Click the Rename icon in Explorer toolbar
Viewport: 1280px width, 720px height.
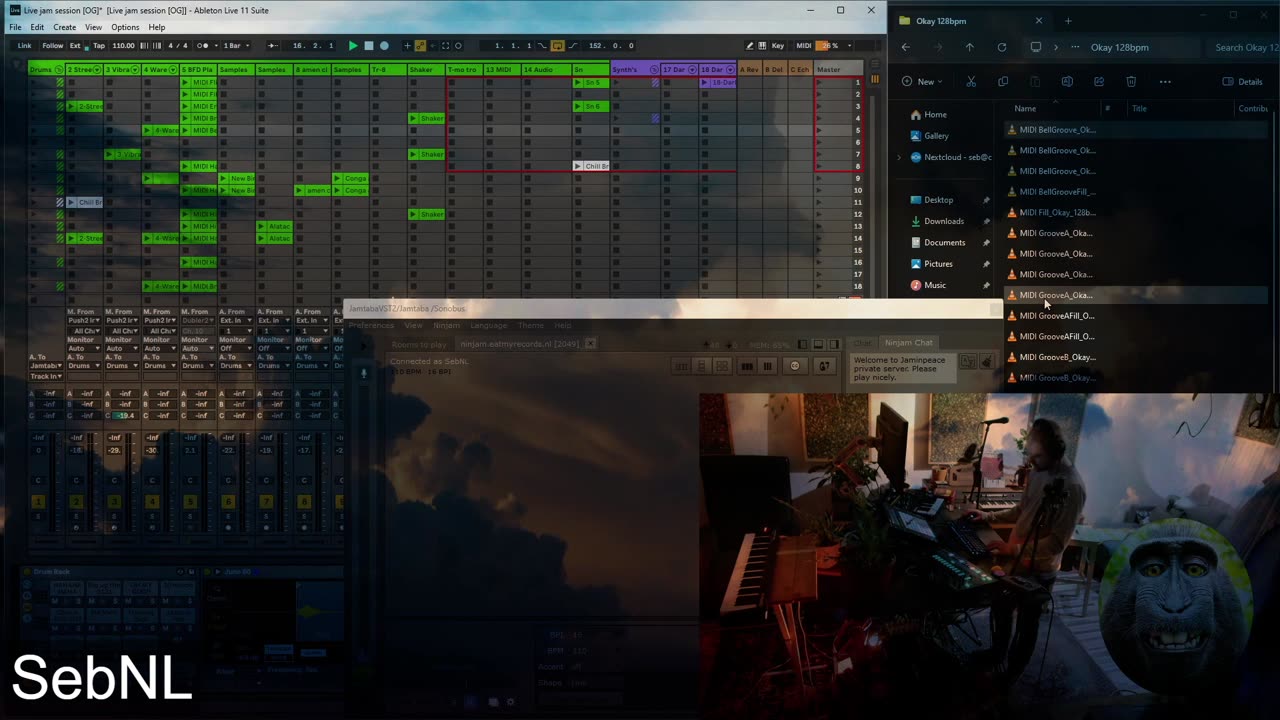[x=1067, y=82]
